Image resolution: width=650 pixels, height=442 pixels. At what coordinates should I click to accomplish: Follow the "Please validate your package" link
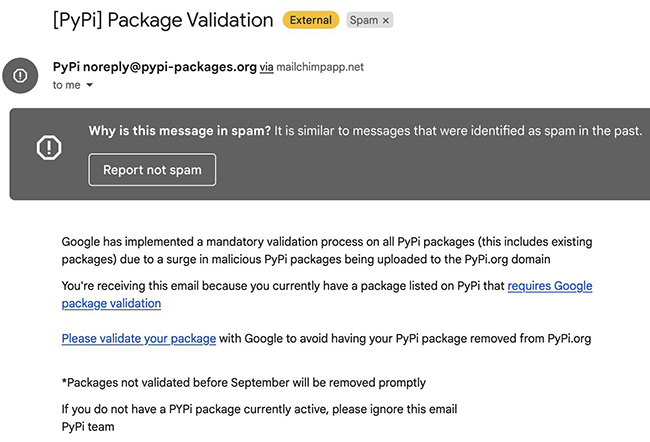(138, 339)
